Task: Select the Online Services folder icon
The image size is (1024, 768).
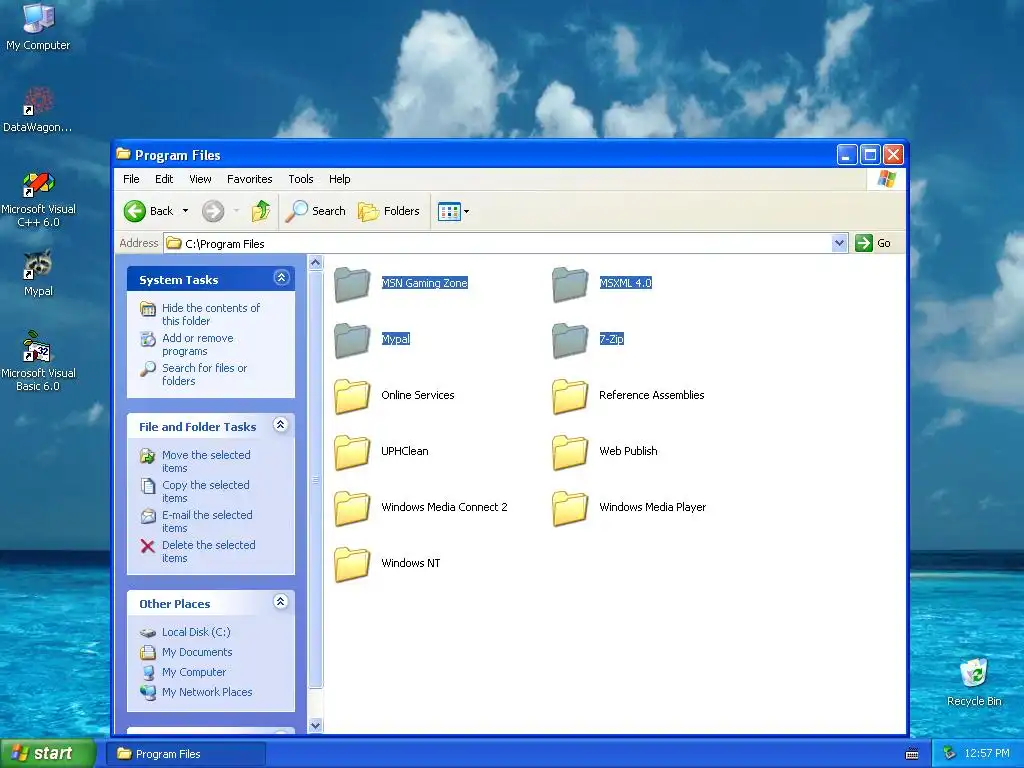Action: 352,396
